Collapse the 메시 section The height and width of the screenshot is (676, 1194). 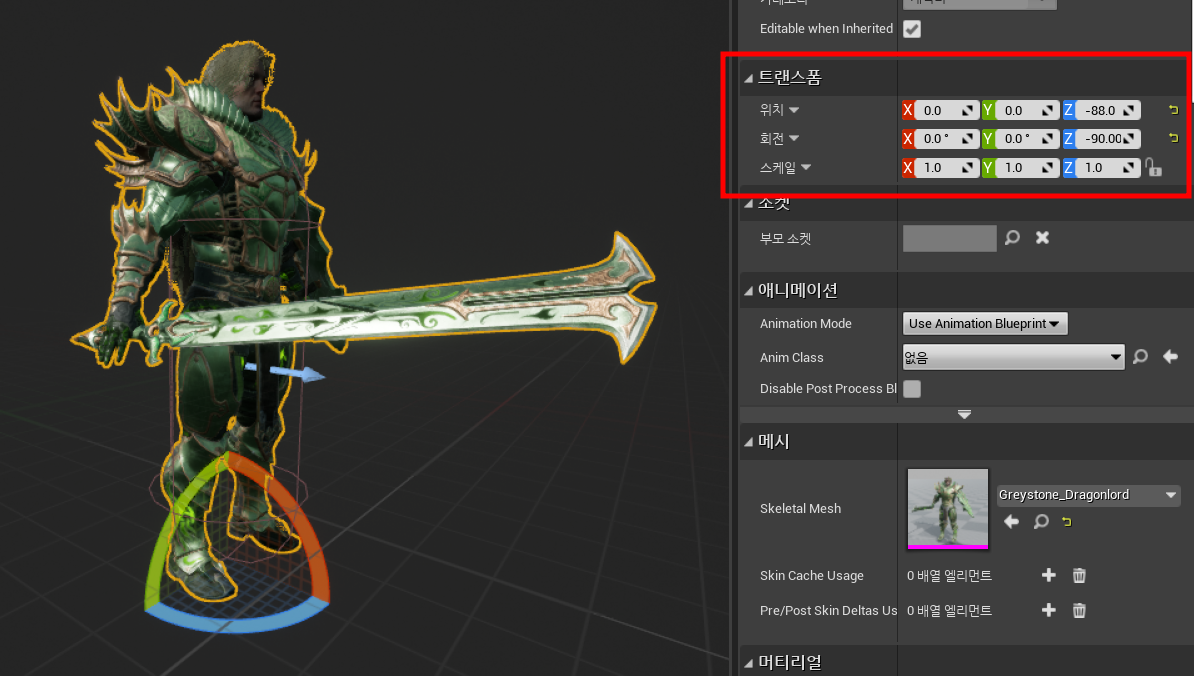point(749,442)
